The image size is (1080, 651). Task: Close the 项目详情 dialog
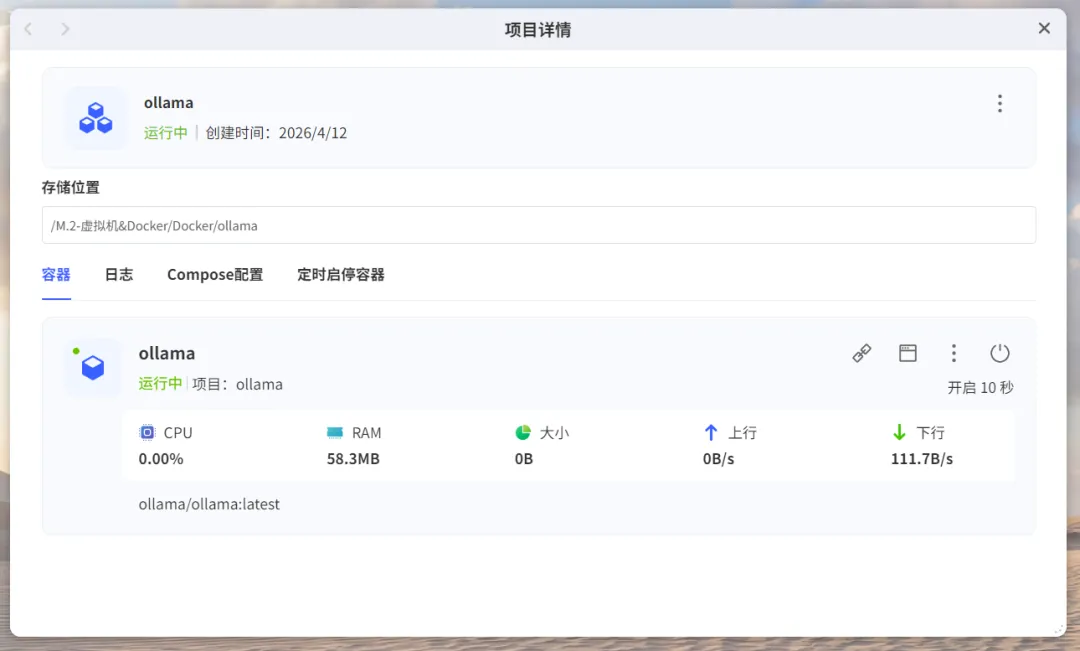pyautogui.click(x=1044, y=28)
